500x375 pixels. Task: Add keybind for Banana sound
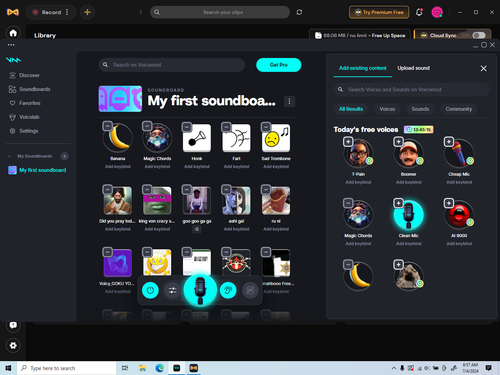point(118,167)
